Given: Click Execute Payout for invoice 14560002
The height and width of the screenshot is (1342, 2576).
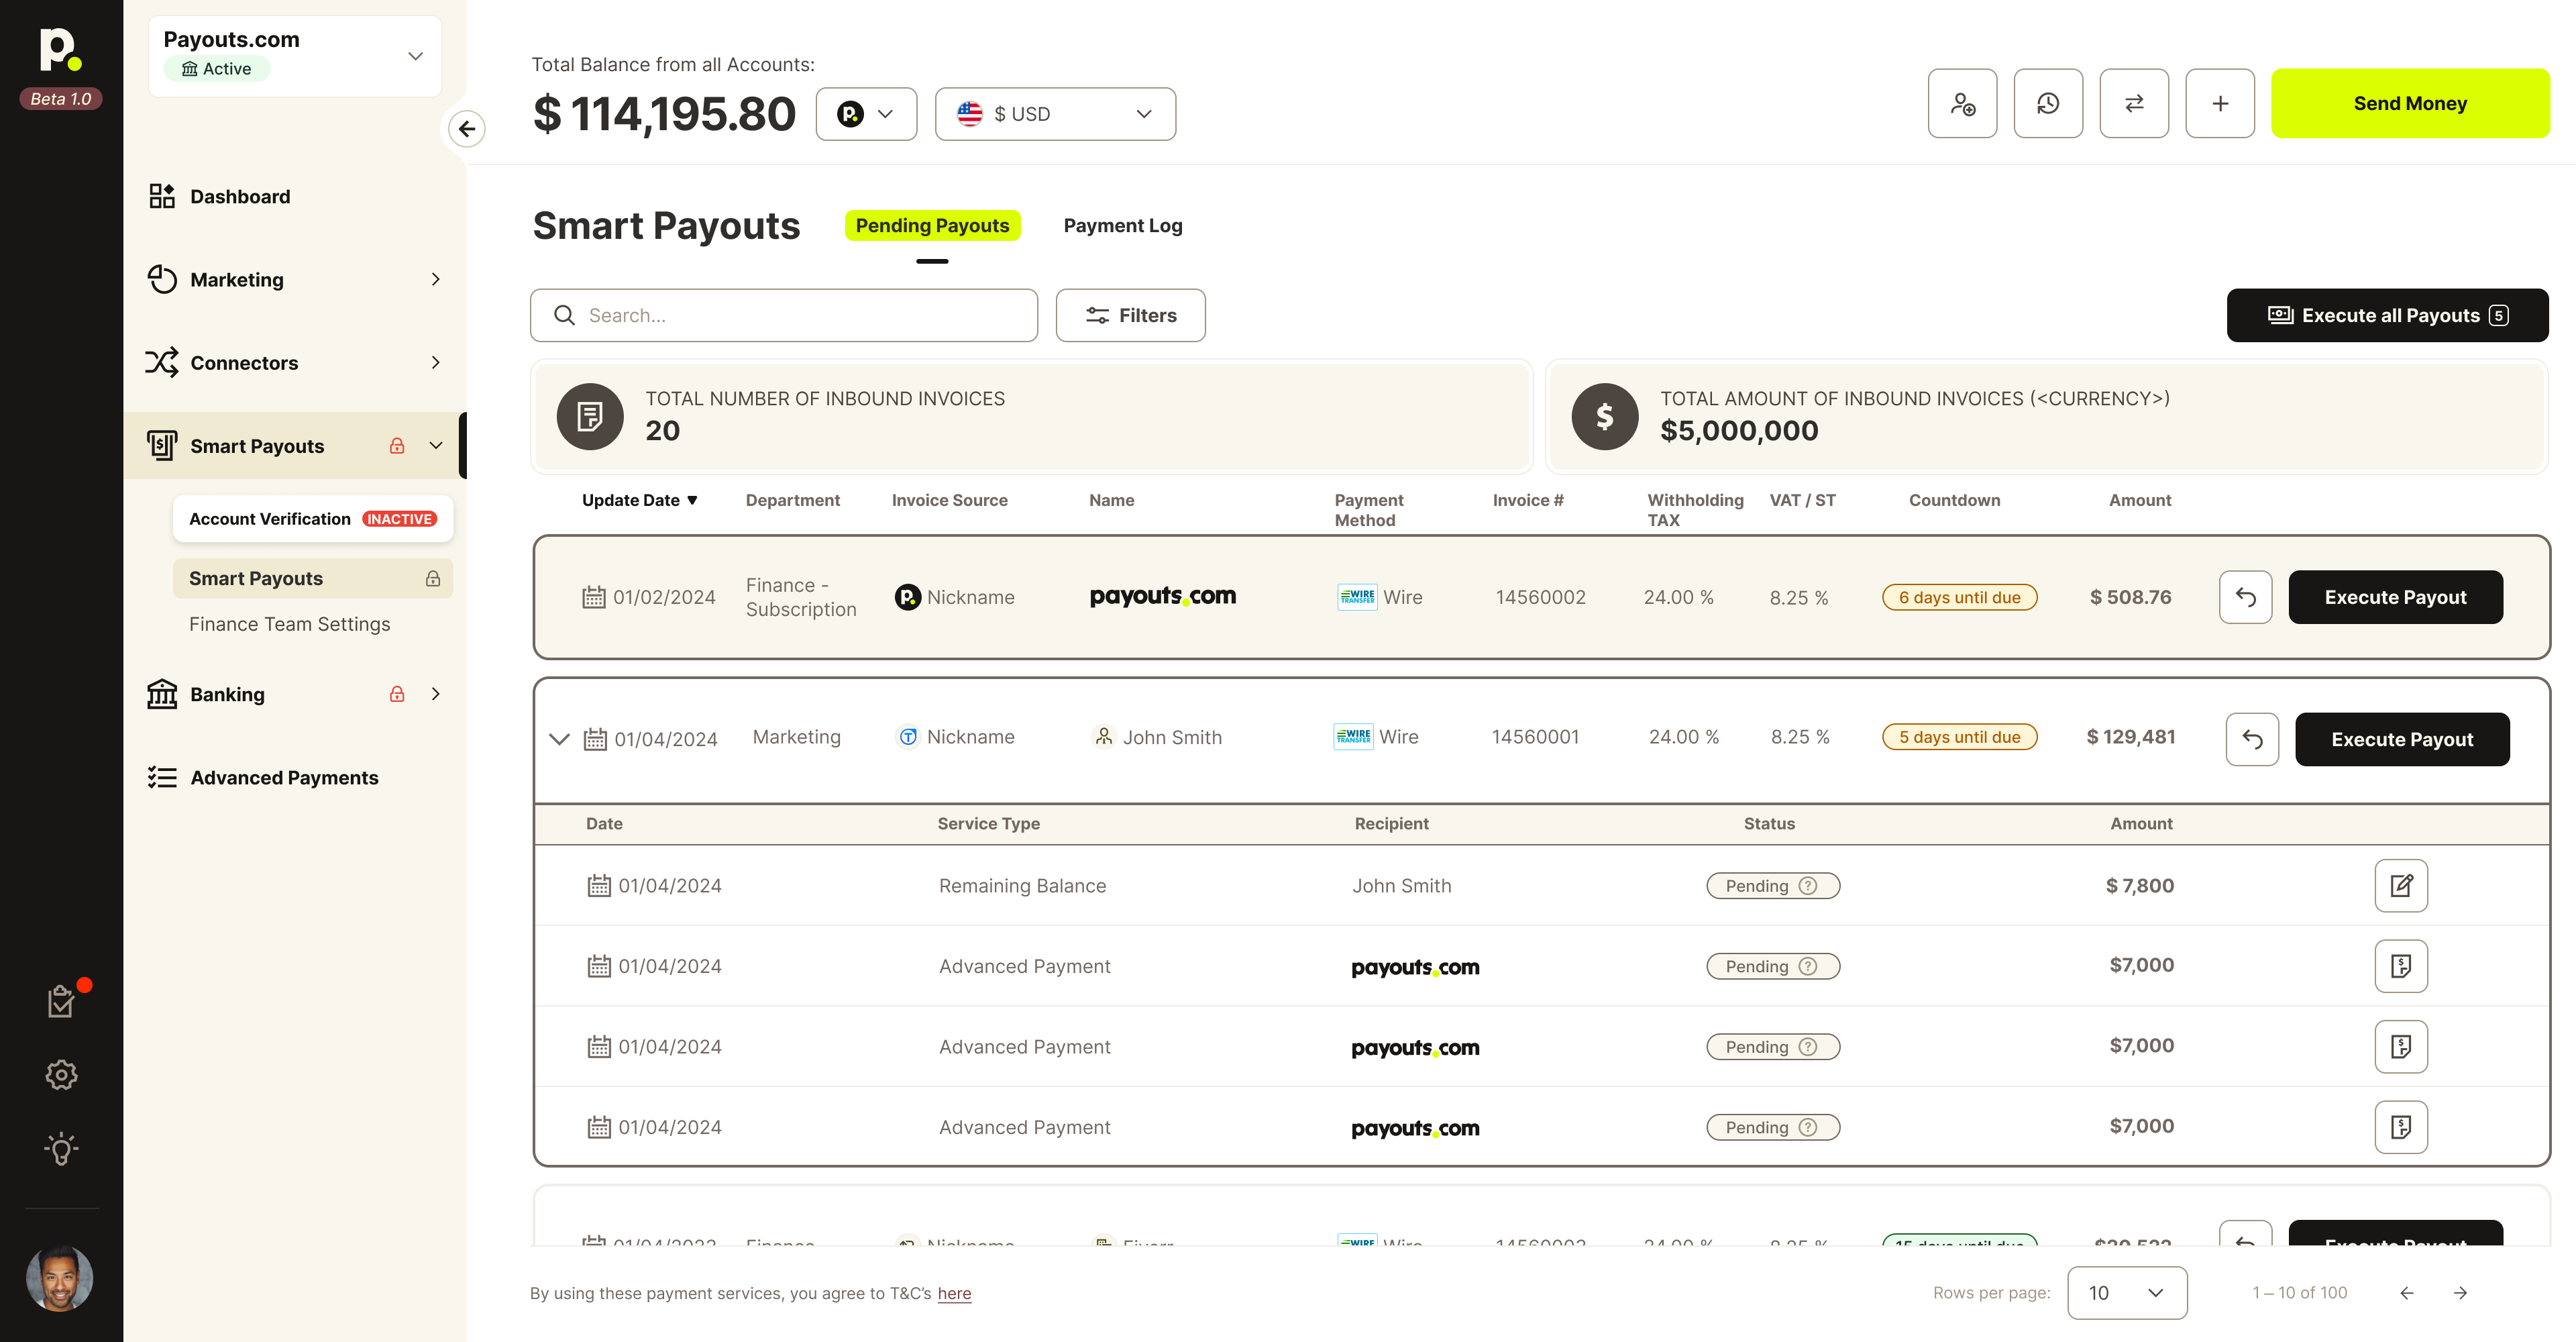Looking at the screenshot, I should [2395, 596].
